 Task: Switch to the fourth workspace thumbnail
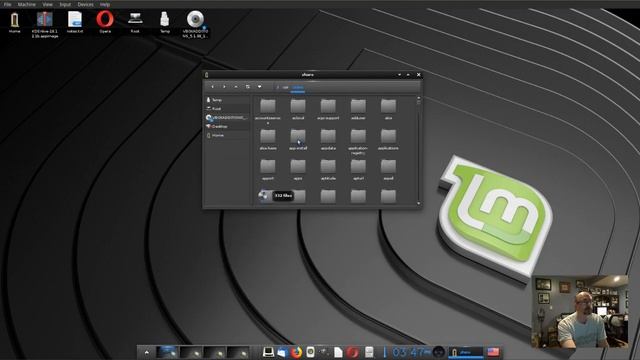click(238, 352)
